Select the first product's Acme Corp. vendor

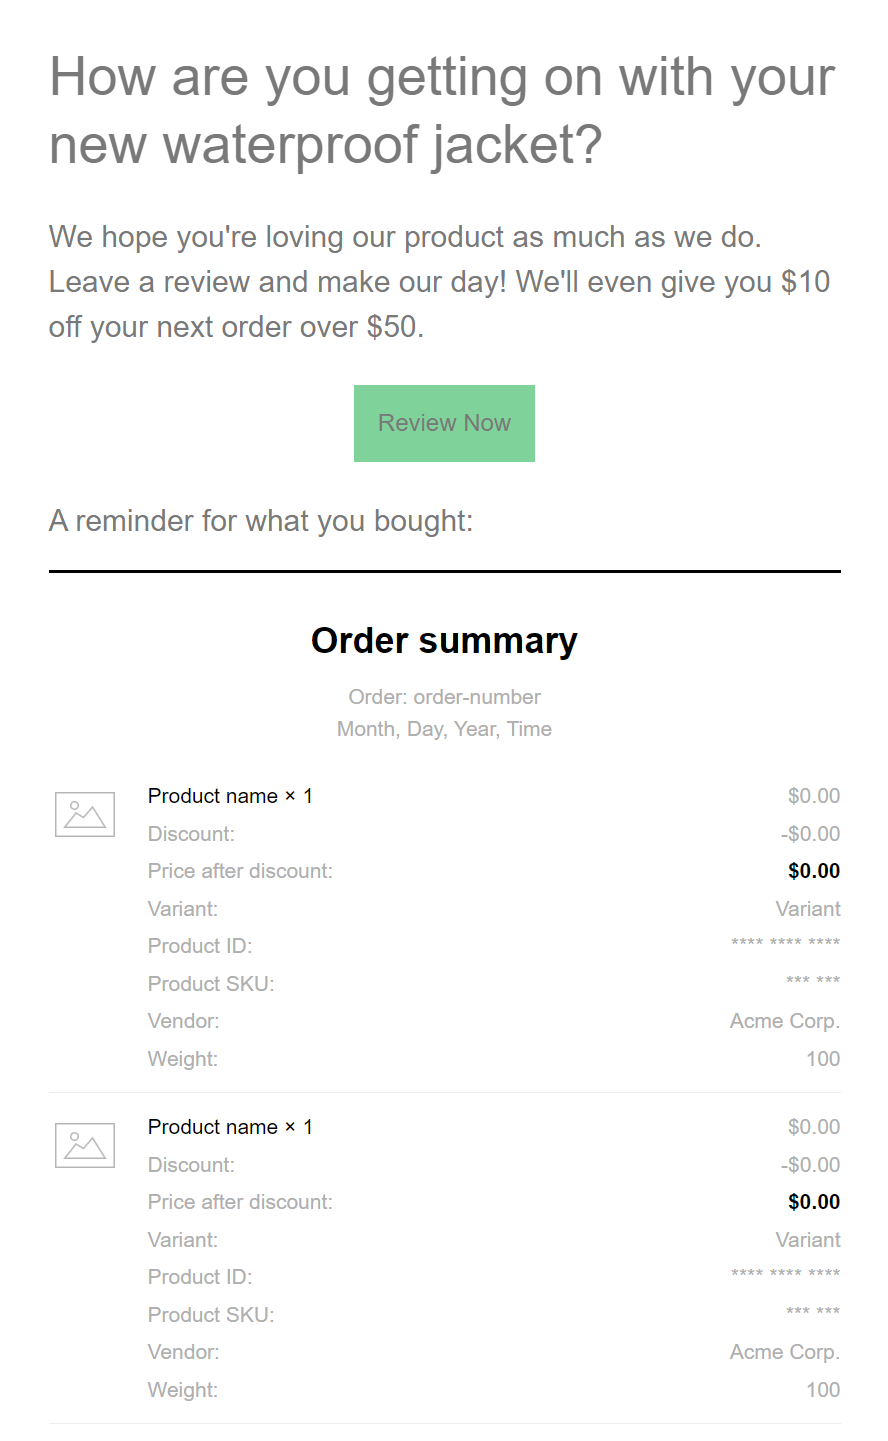[785, 1021]
